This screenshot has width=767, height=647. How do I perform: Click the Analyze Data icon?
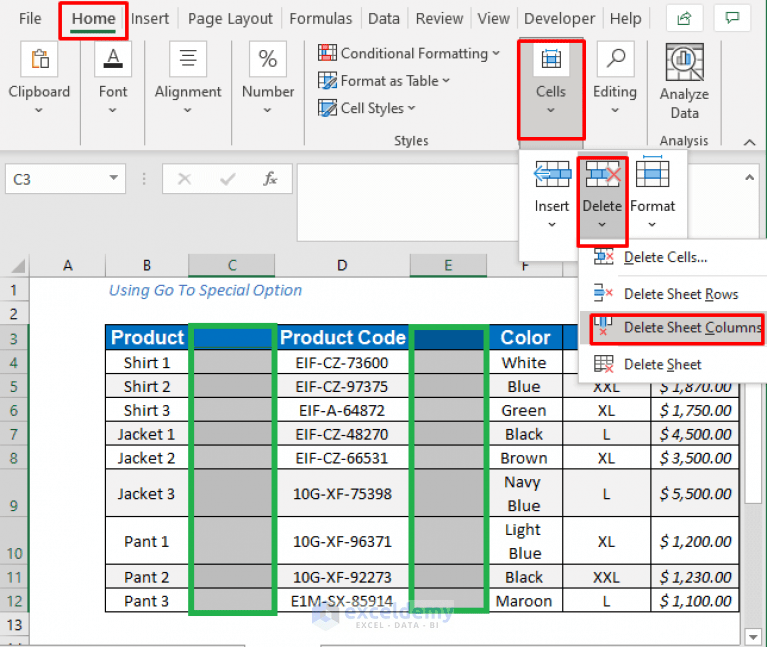(684, 62)
